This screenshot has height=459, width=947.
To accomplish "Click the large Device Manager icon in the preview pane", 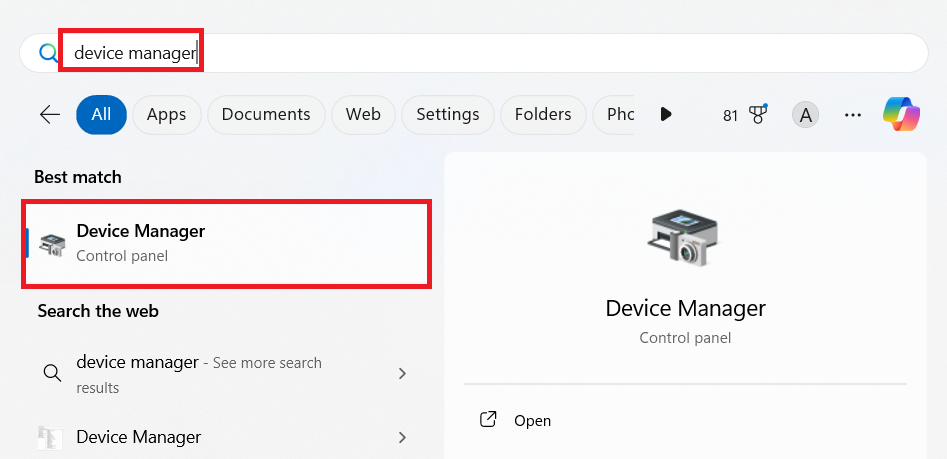I will click(x=685, y=238).
